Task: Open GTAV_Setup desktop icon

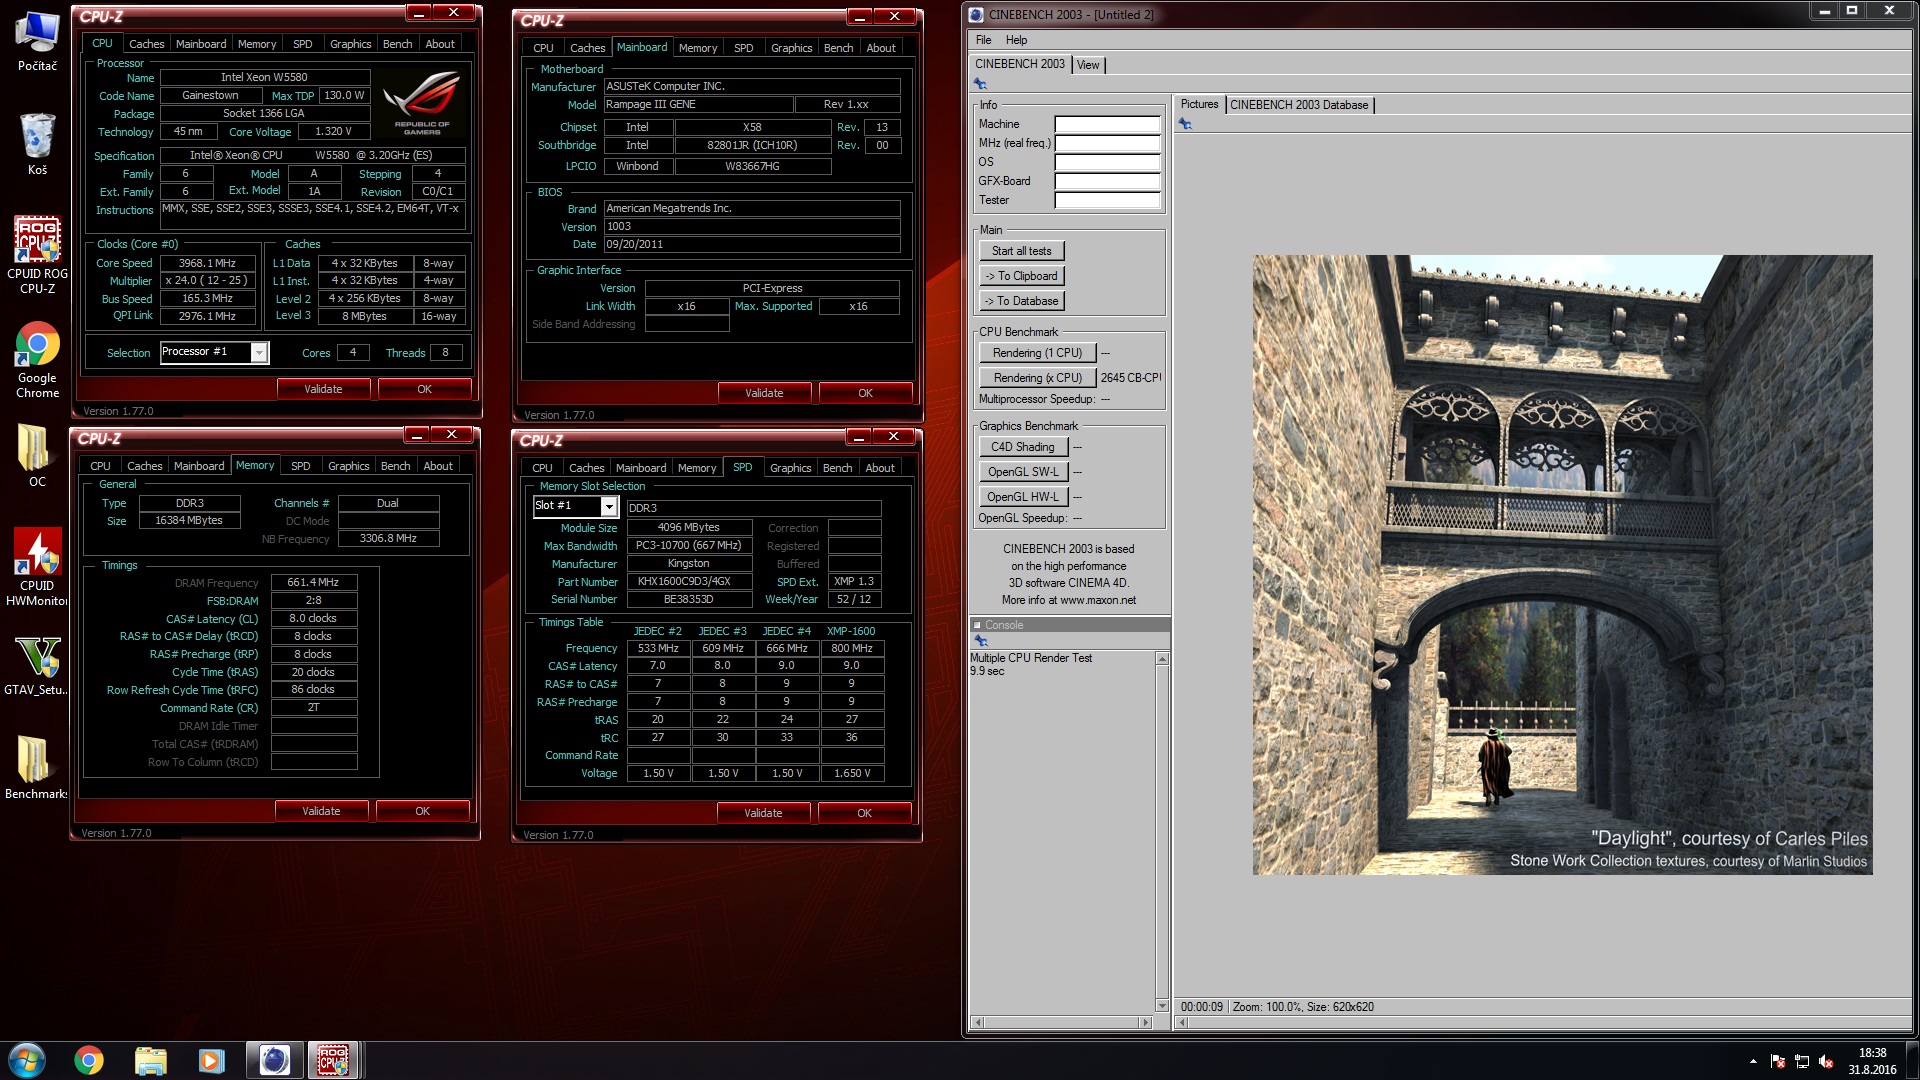Action: [37, 665]
